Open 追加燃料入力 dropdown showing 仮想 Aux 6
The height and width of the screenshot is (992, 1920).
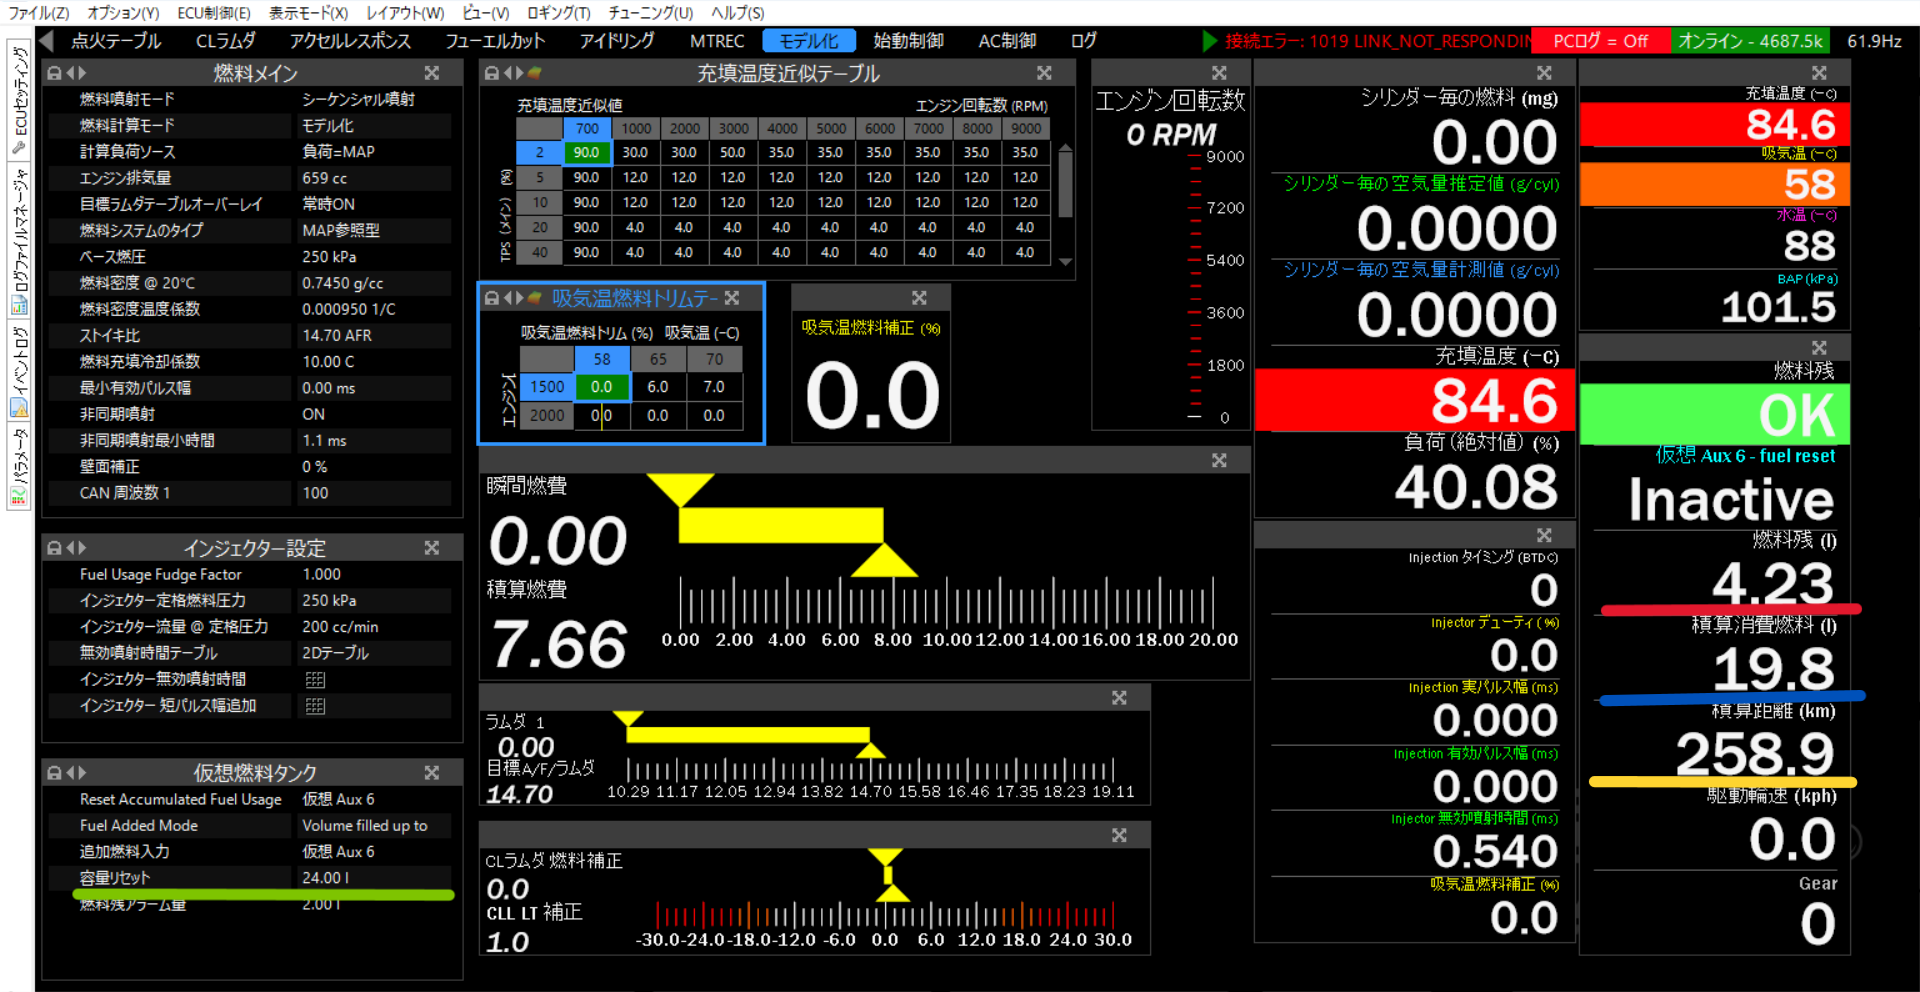pyautogui.click(x=375, y=851)
